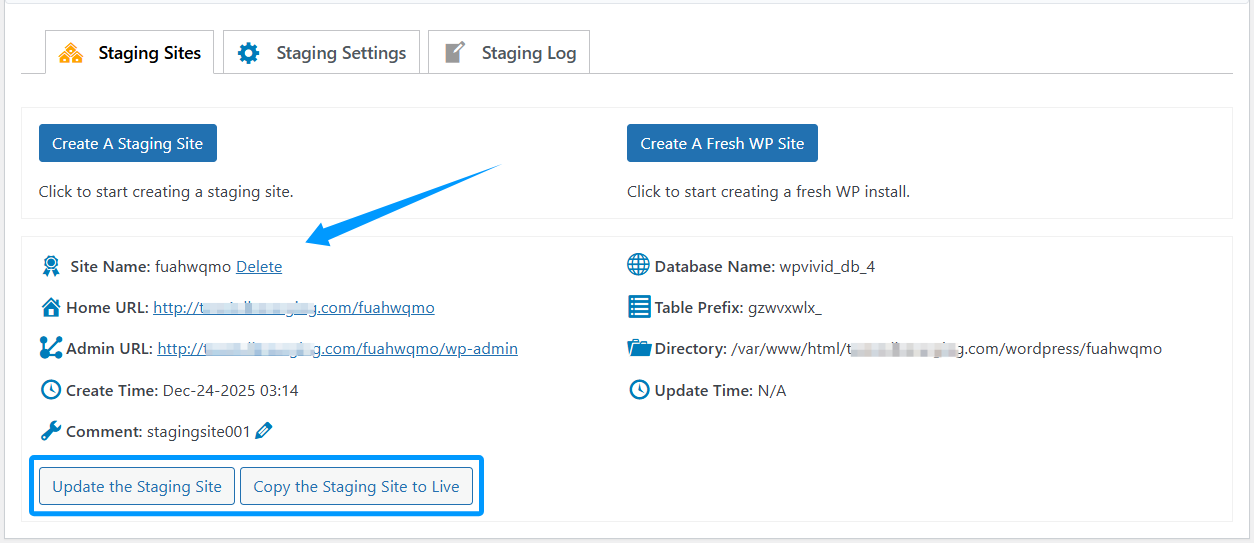
Task: Click the house icon beside Home URL
Action: (x=51, y=307)
